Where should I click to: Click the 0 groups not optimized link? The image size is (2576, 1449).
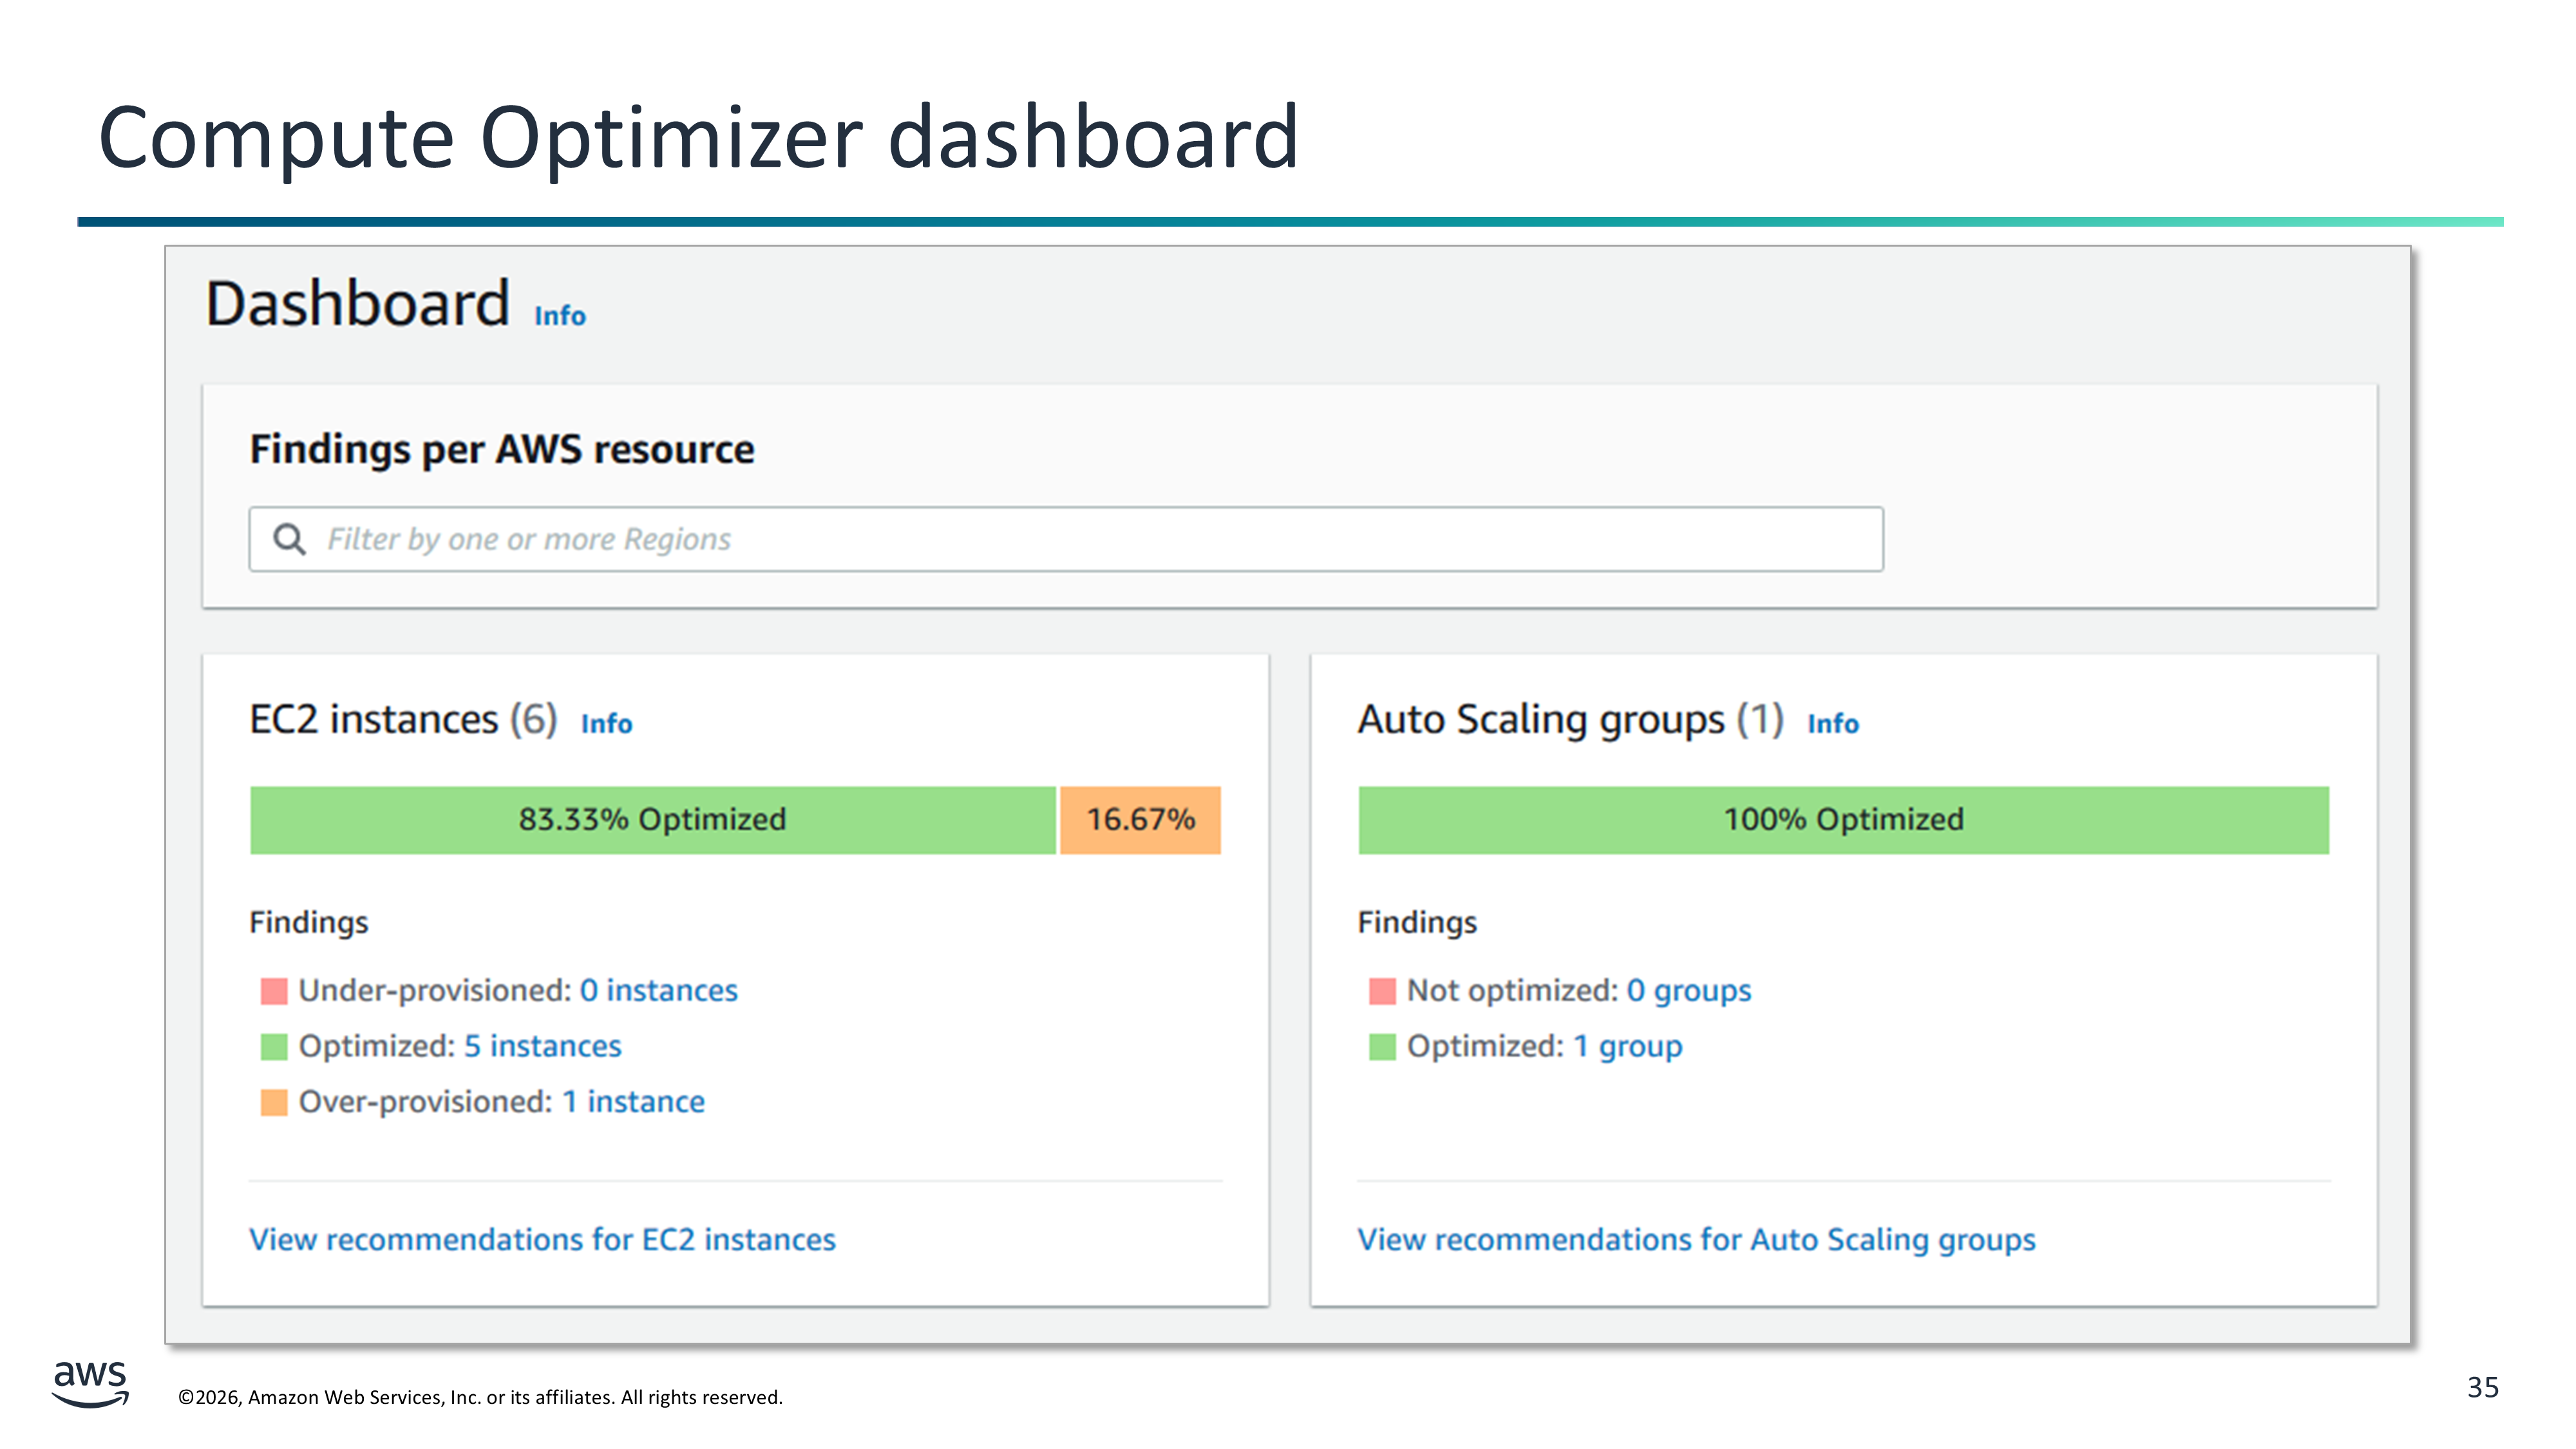[x=1688, y=990]
